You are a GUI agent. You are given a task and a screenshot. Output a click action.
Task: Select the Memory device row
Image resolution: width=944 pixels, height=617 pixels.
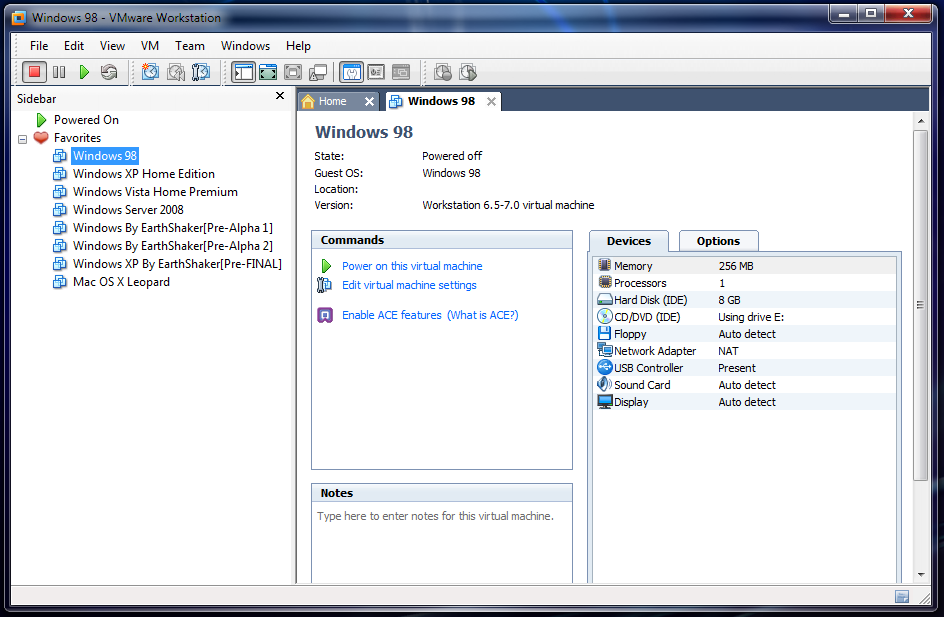(745, 266)
